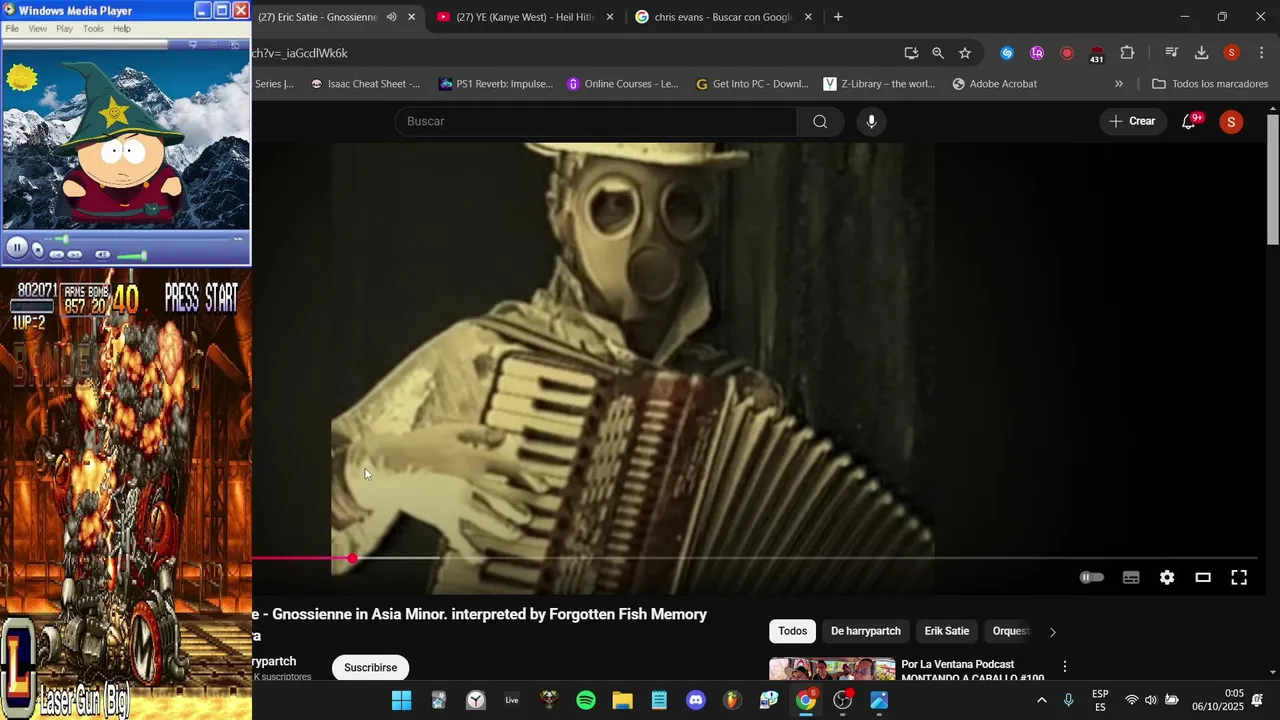
Task: Open the Chrome extensions puzzle menu
Action: pos(1127,53)
